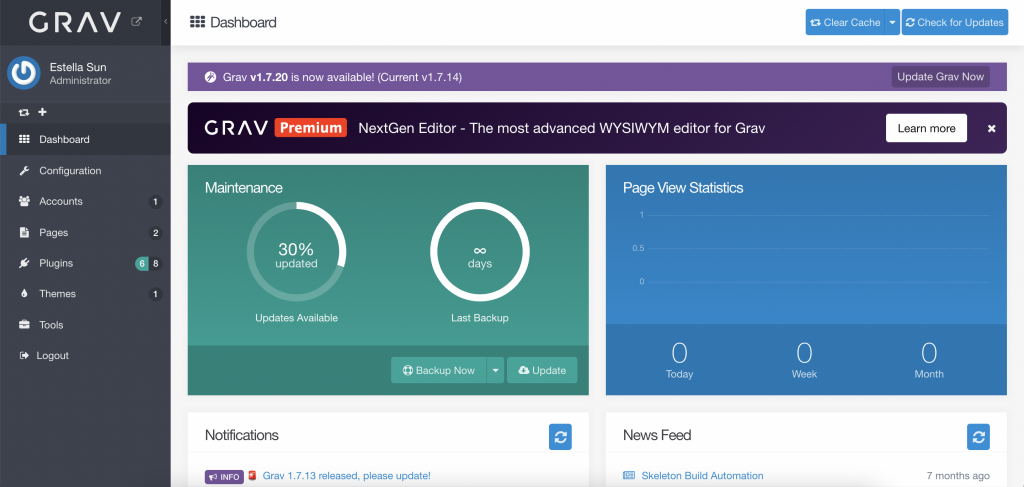This screenshot has height=487, width=1024.
Task: Open site via external link icon beside GRAV logo
Action: click(x=136, y=22)
